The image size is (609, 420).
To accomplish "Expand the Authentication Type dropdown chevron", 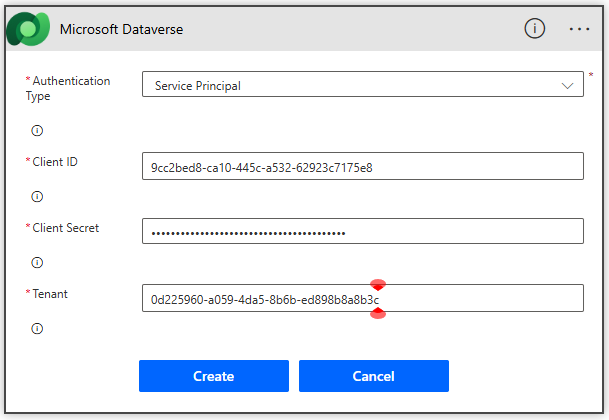I will click(565, 85).
